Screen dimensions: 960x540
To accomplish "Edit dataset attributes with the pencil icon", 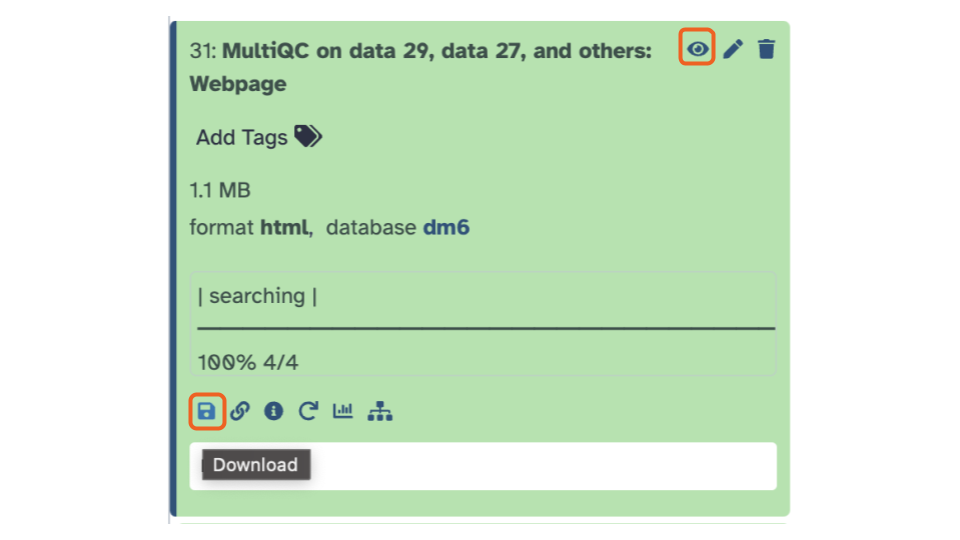I will pyautogui.click(x=733, y=49).
